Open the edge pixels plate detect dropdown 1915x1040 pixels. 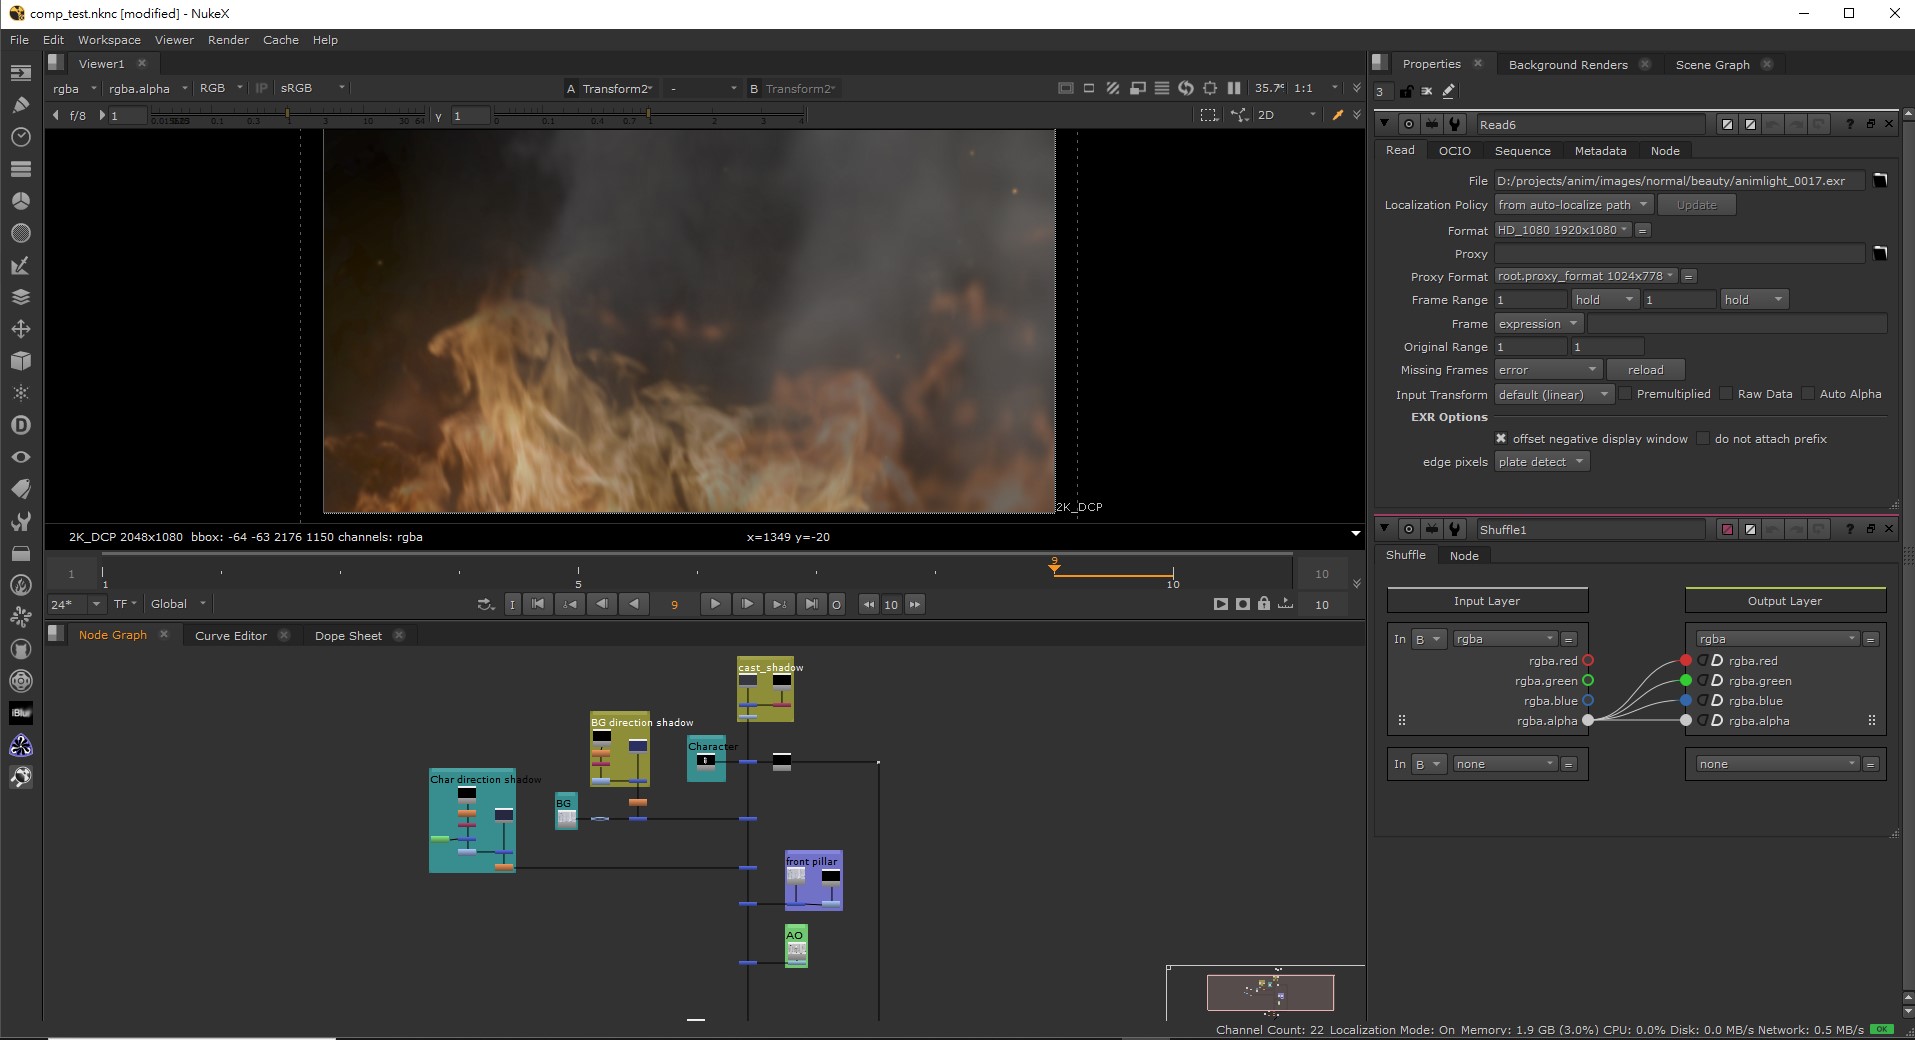[1541, 462]
